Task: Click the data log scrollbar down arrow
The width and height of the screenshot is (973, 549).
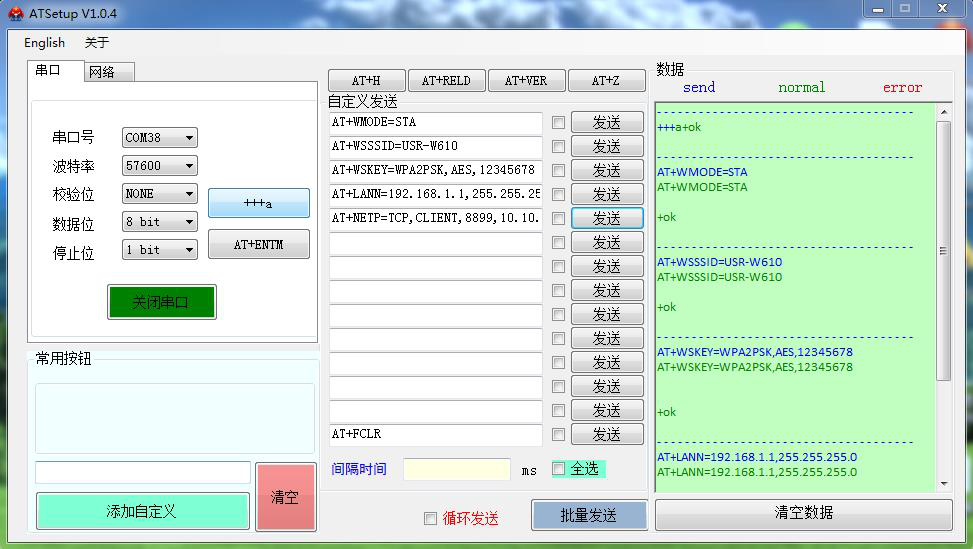Action: (944, 484)
